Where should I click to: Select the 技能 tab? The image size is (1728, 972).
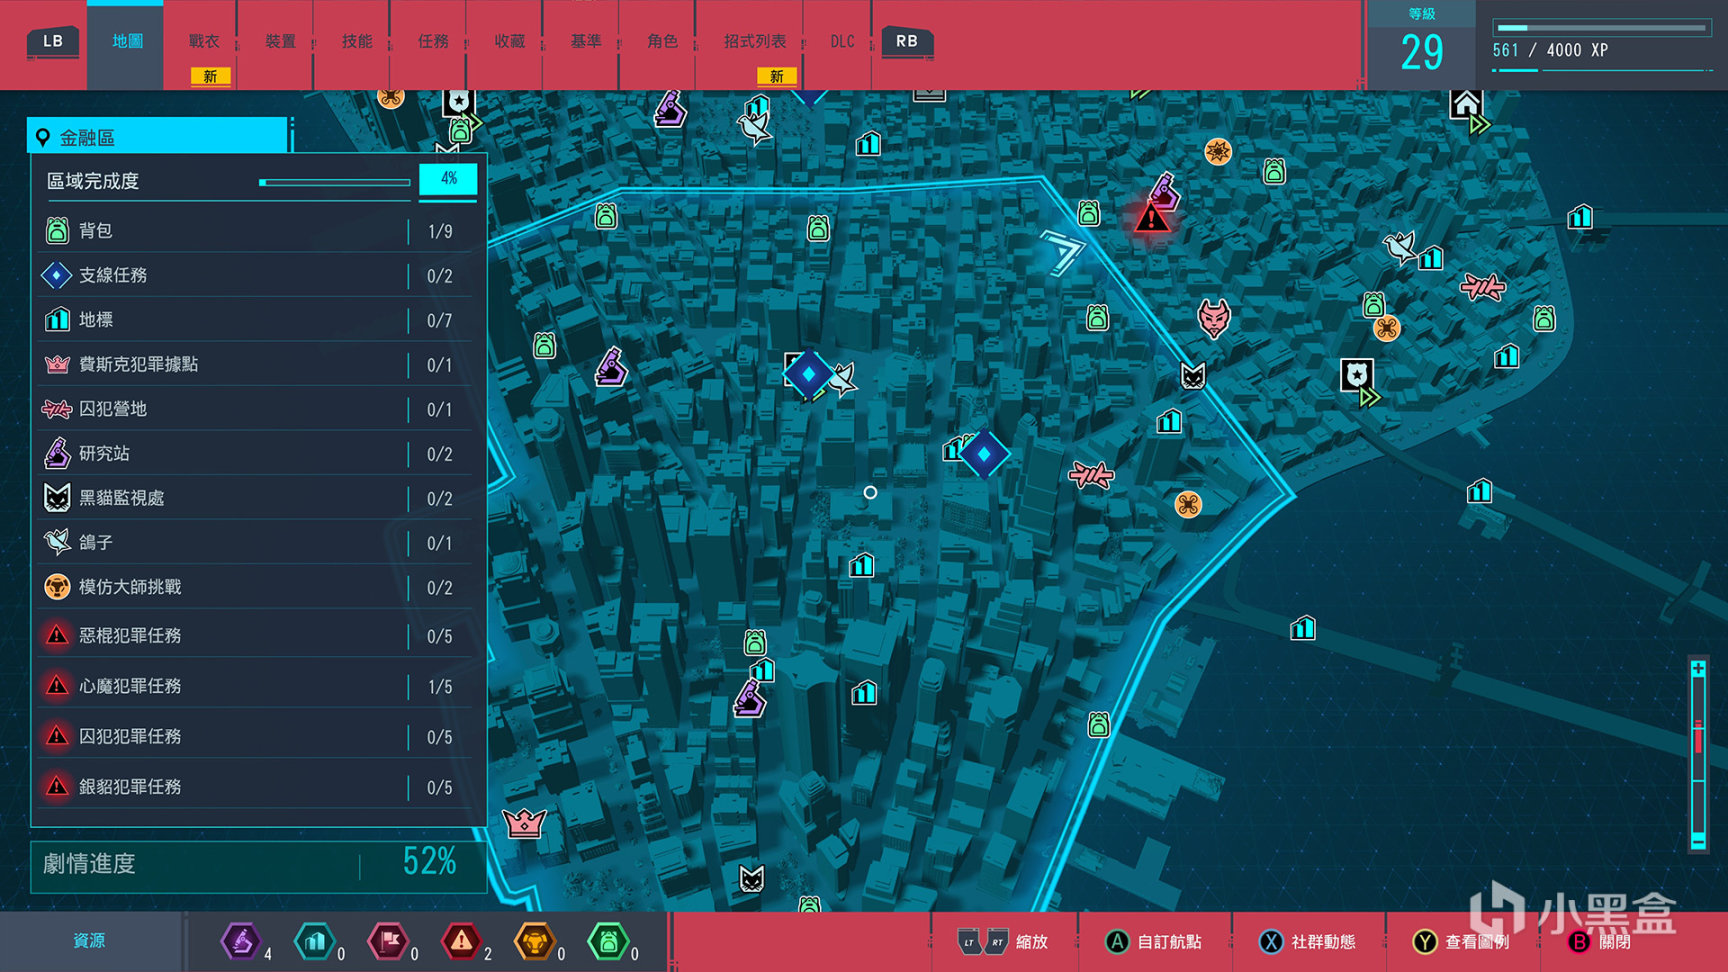[357, 41]
